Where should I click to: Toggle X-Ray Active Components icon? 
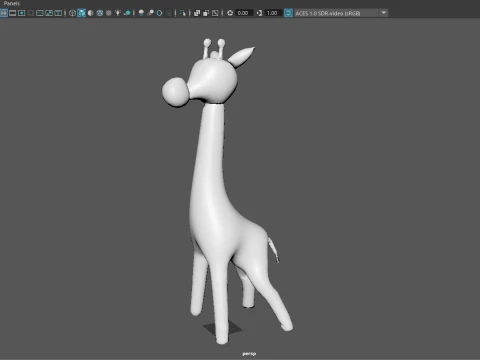coord(206,13)
